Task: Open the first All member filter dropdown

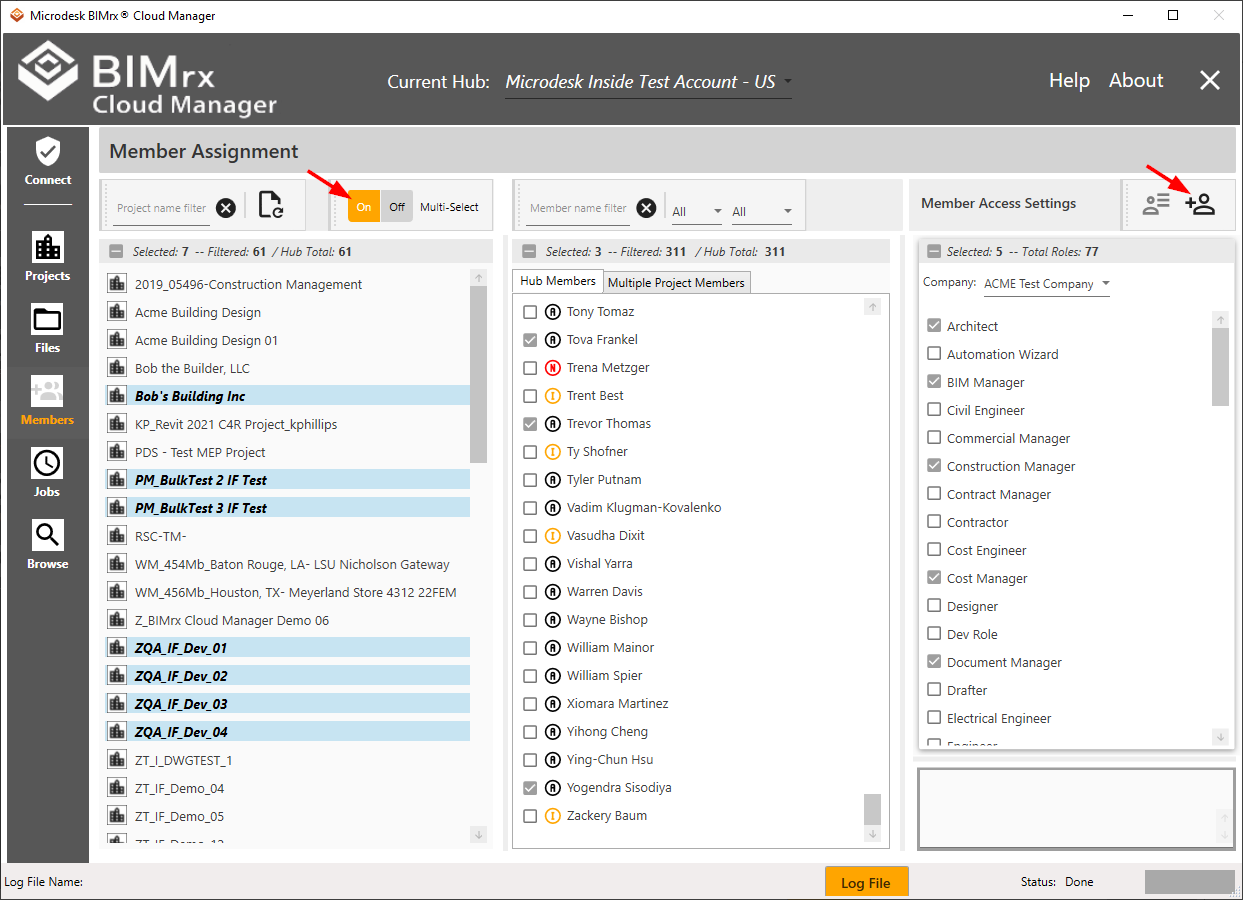Action: 697,212
